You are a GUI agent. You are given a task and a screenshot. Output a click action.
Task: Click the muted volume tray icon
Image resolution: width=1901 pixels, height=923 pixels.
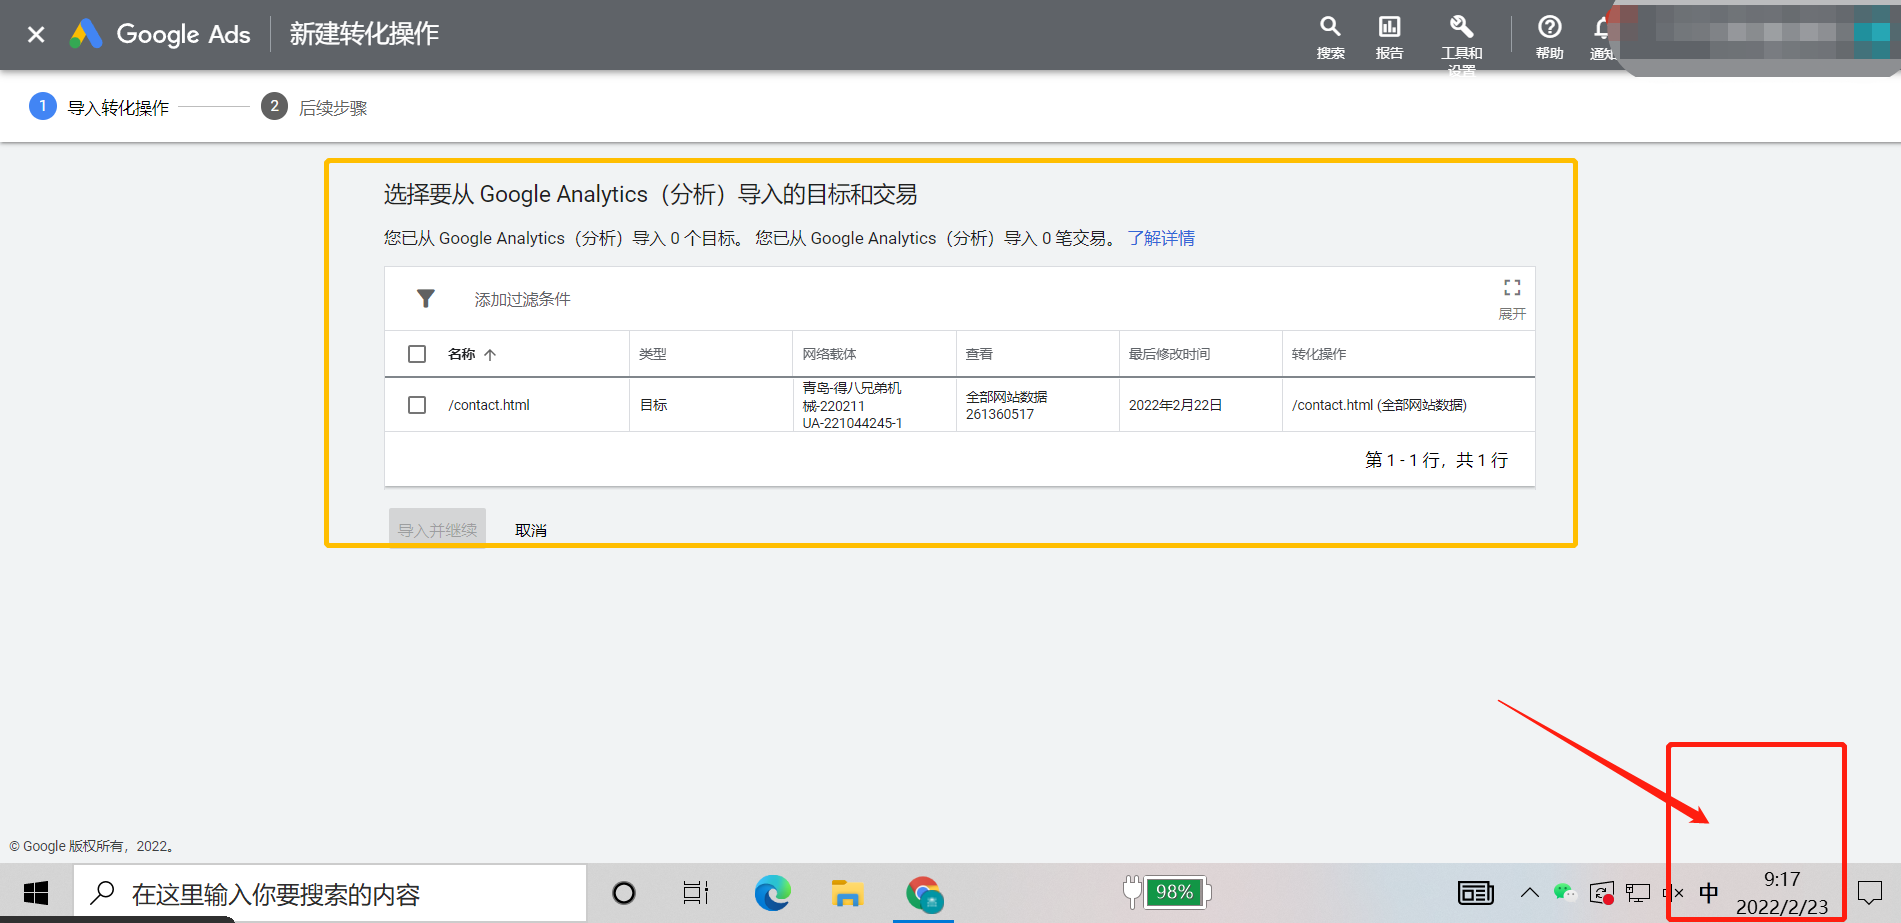click(1673, 893)
